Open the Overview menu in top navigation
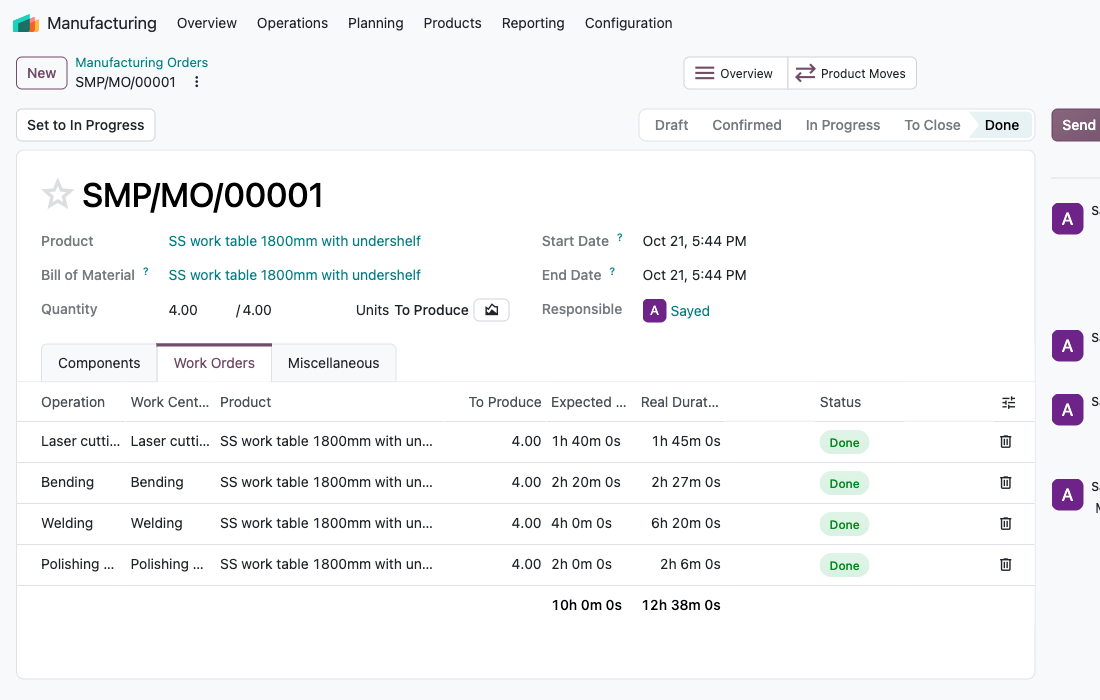 tap(207, 23)
